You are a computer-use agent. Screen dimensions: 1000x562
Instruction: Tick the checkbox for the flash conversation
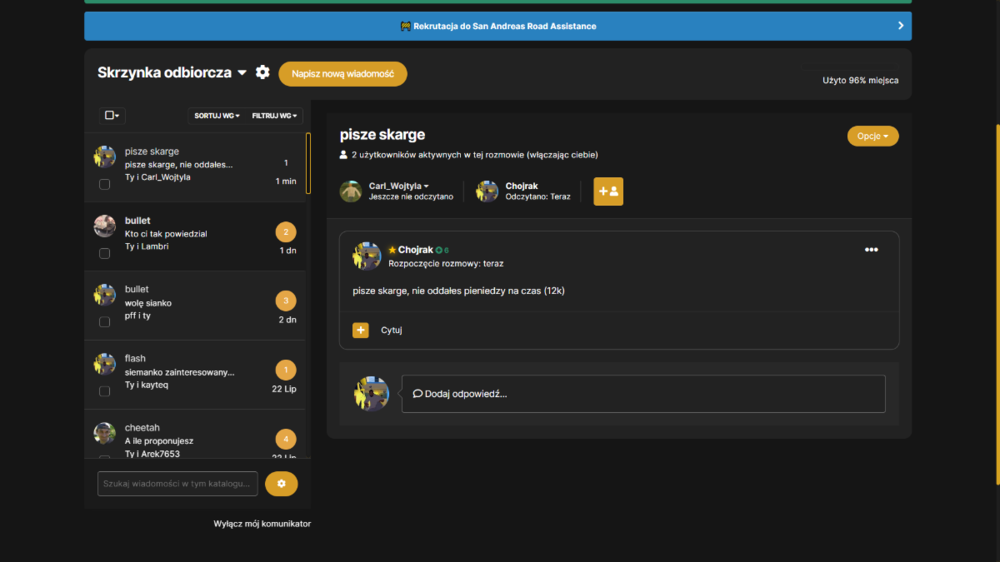[105, 391]
